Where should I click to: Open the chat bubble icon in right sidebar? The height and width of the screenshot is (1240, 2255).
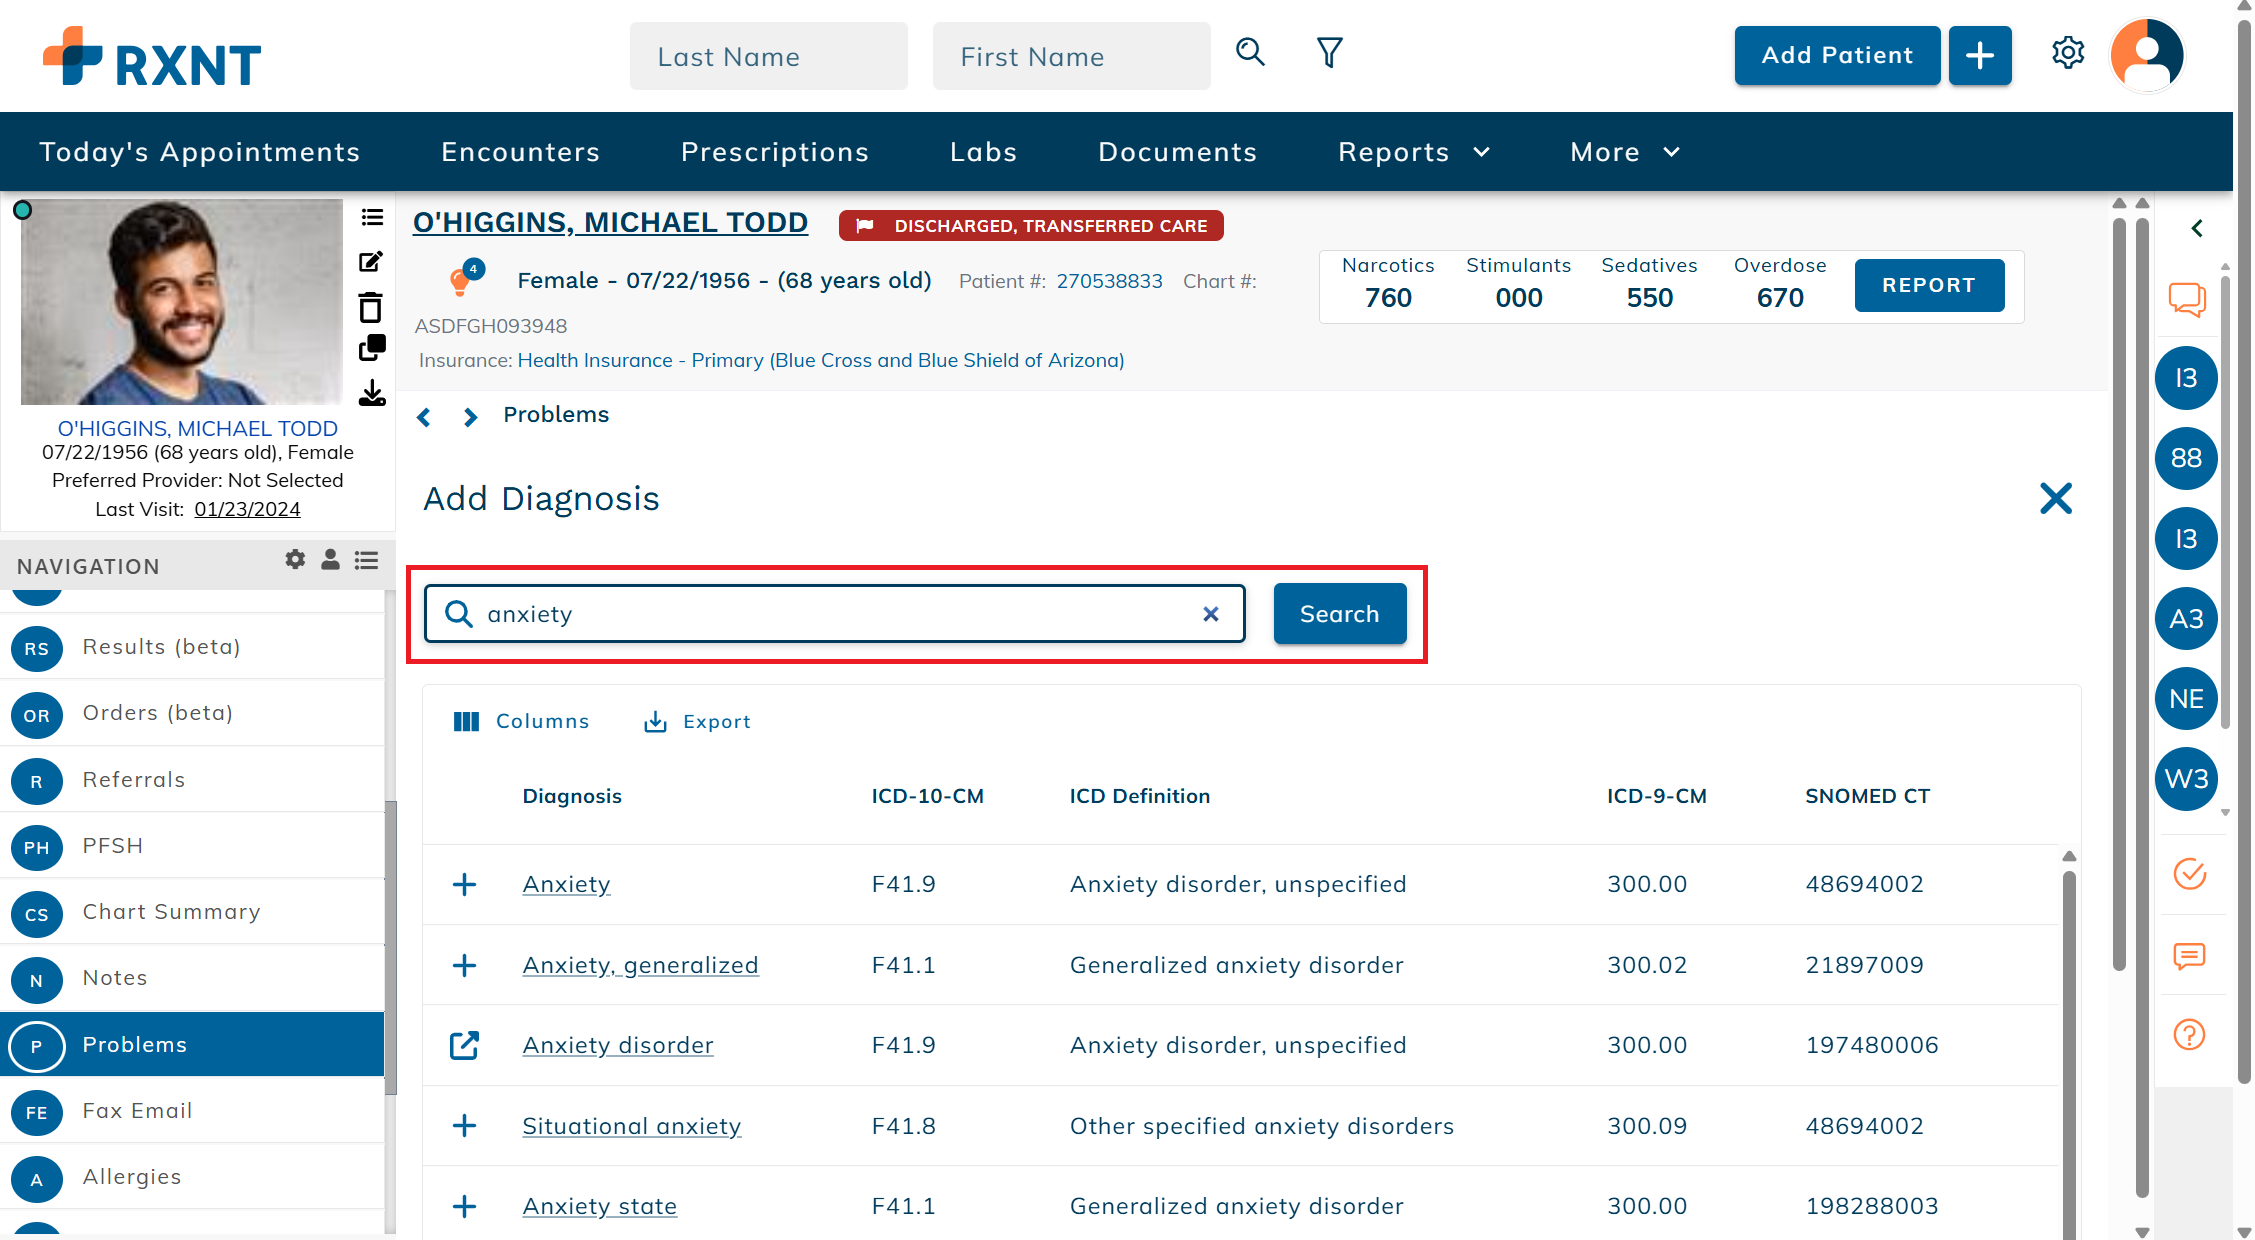(x=2187, y=299)
